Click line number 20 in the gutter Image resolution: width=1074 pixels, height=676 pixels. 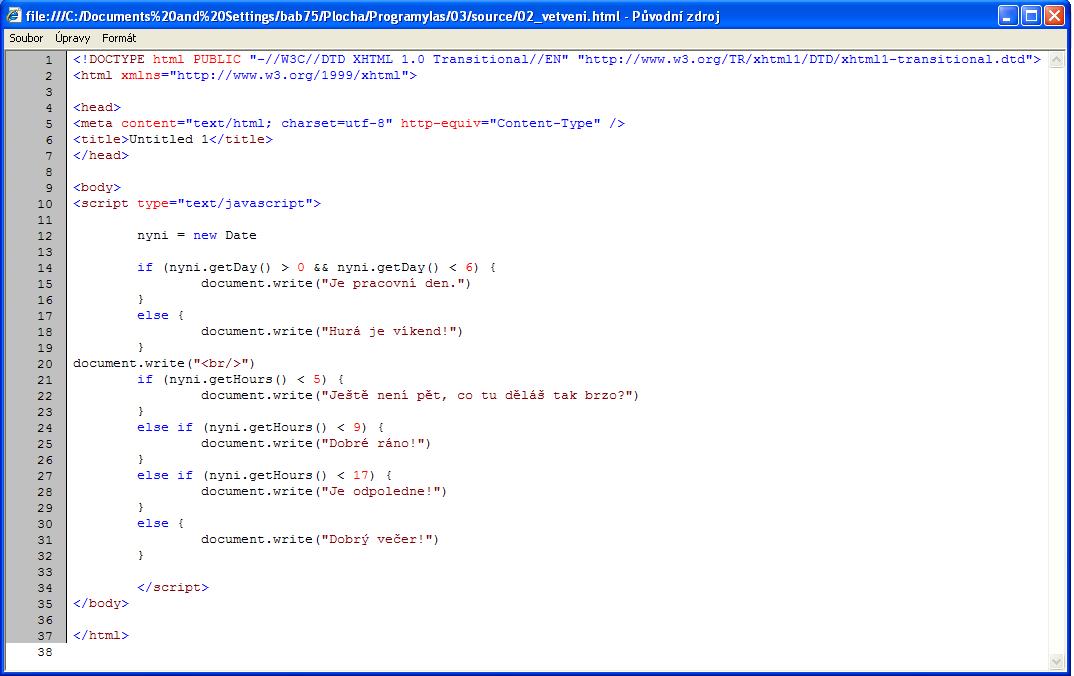click(x=44, y=363)
